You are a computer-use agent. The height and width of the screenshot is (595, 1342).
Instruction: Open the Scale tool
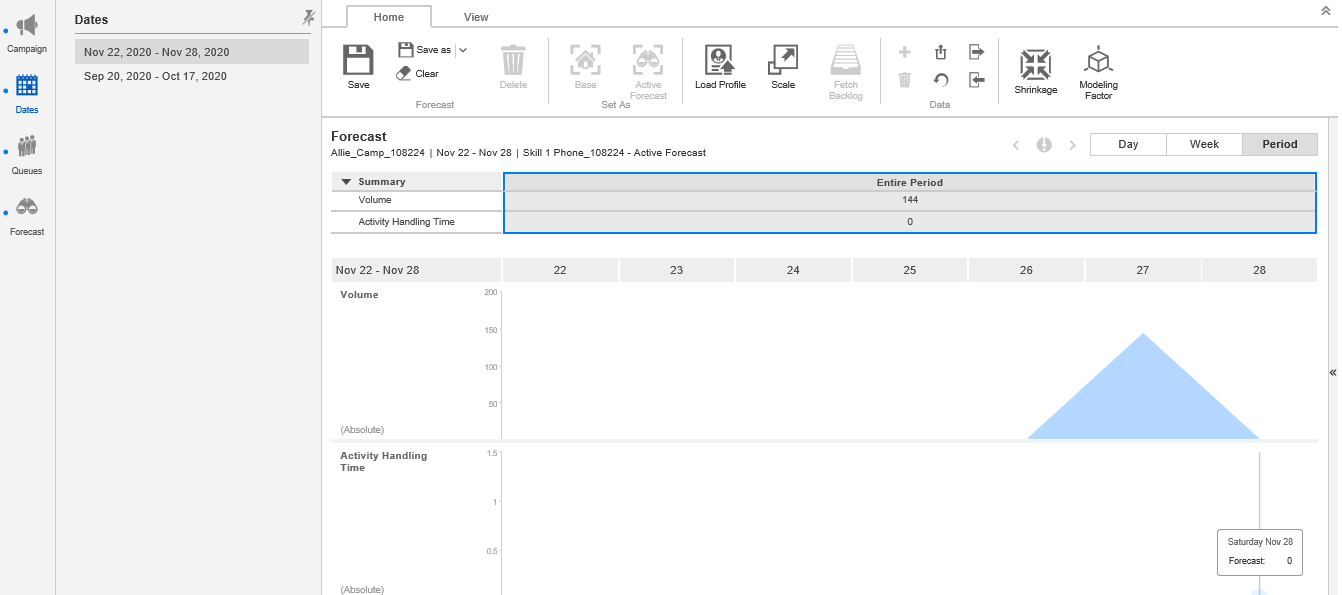click(783, 67)
